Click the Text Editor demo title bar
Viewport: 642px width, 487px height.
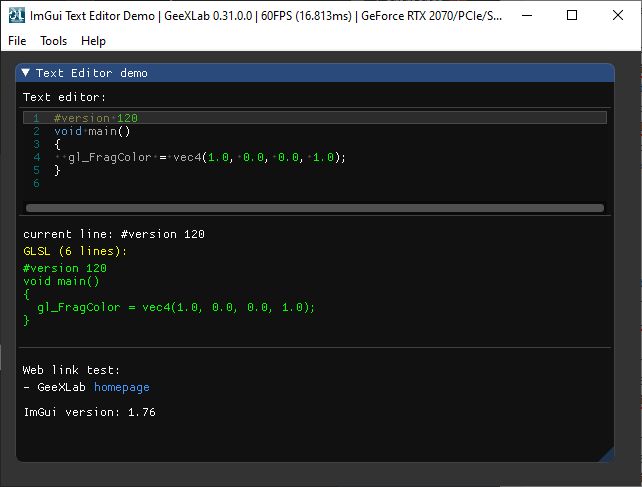point(315,73)
